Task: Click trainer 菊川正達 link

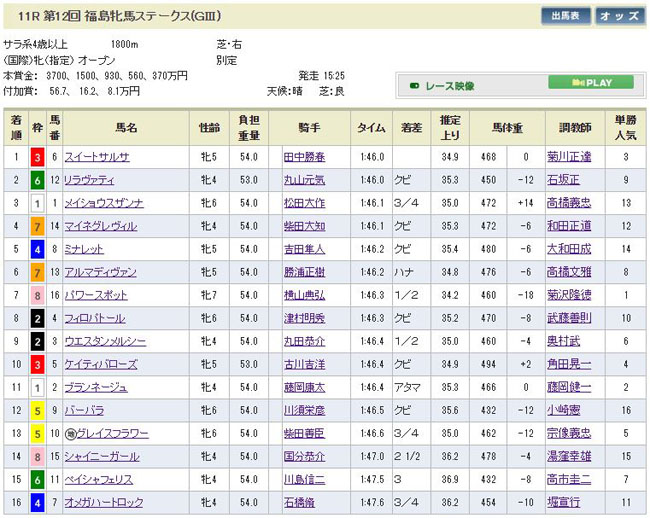Action: (x=570, y=157)
